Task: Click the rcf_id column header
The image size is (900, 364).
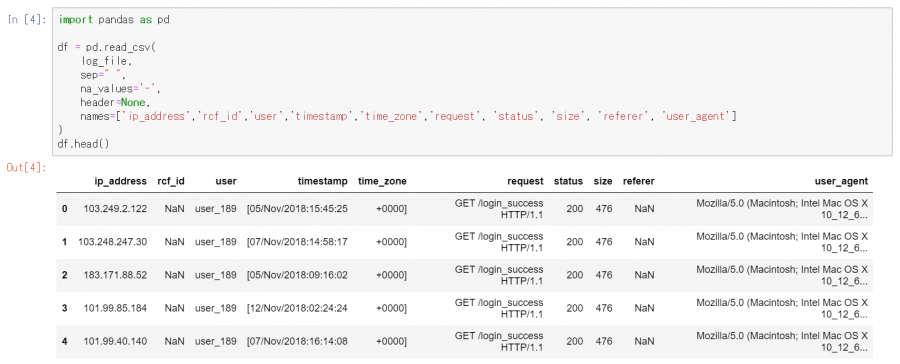Action: coord(170,181)
